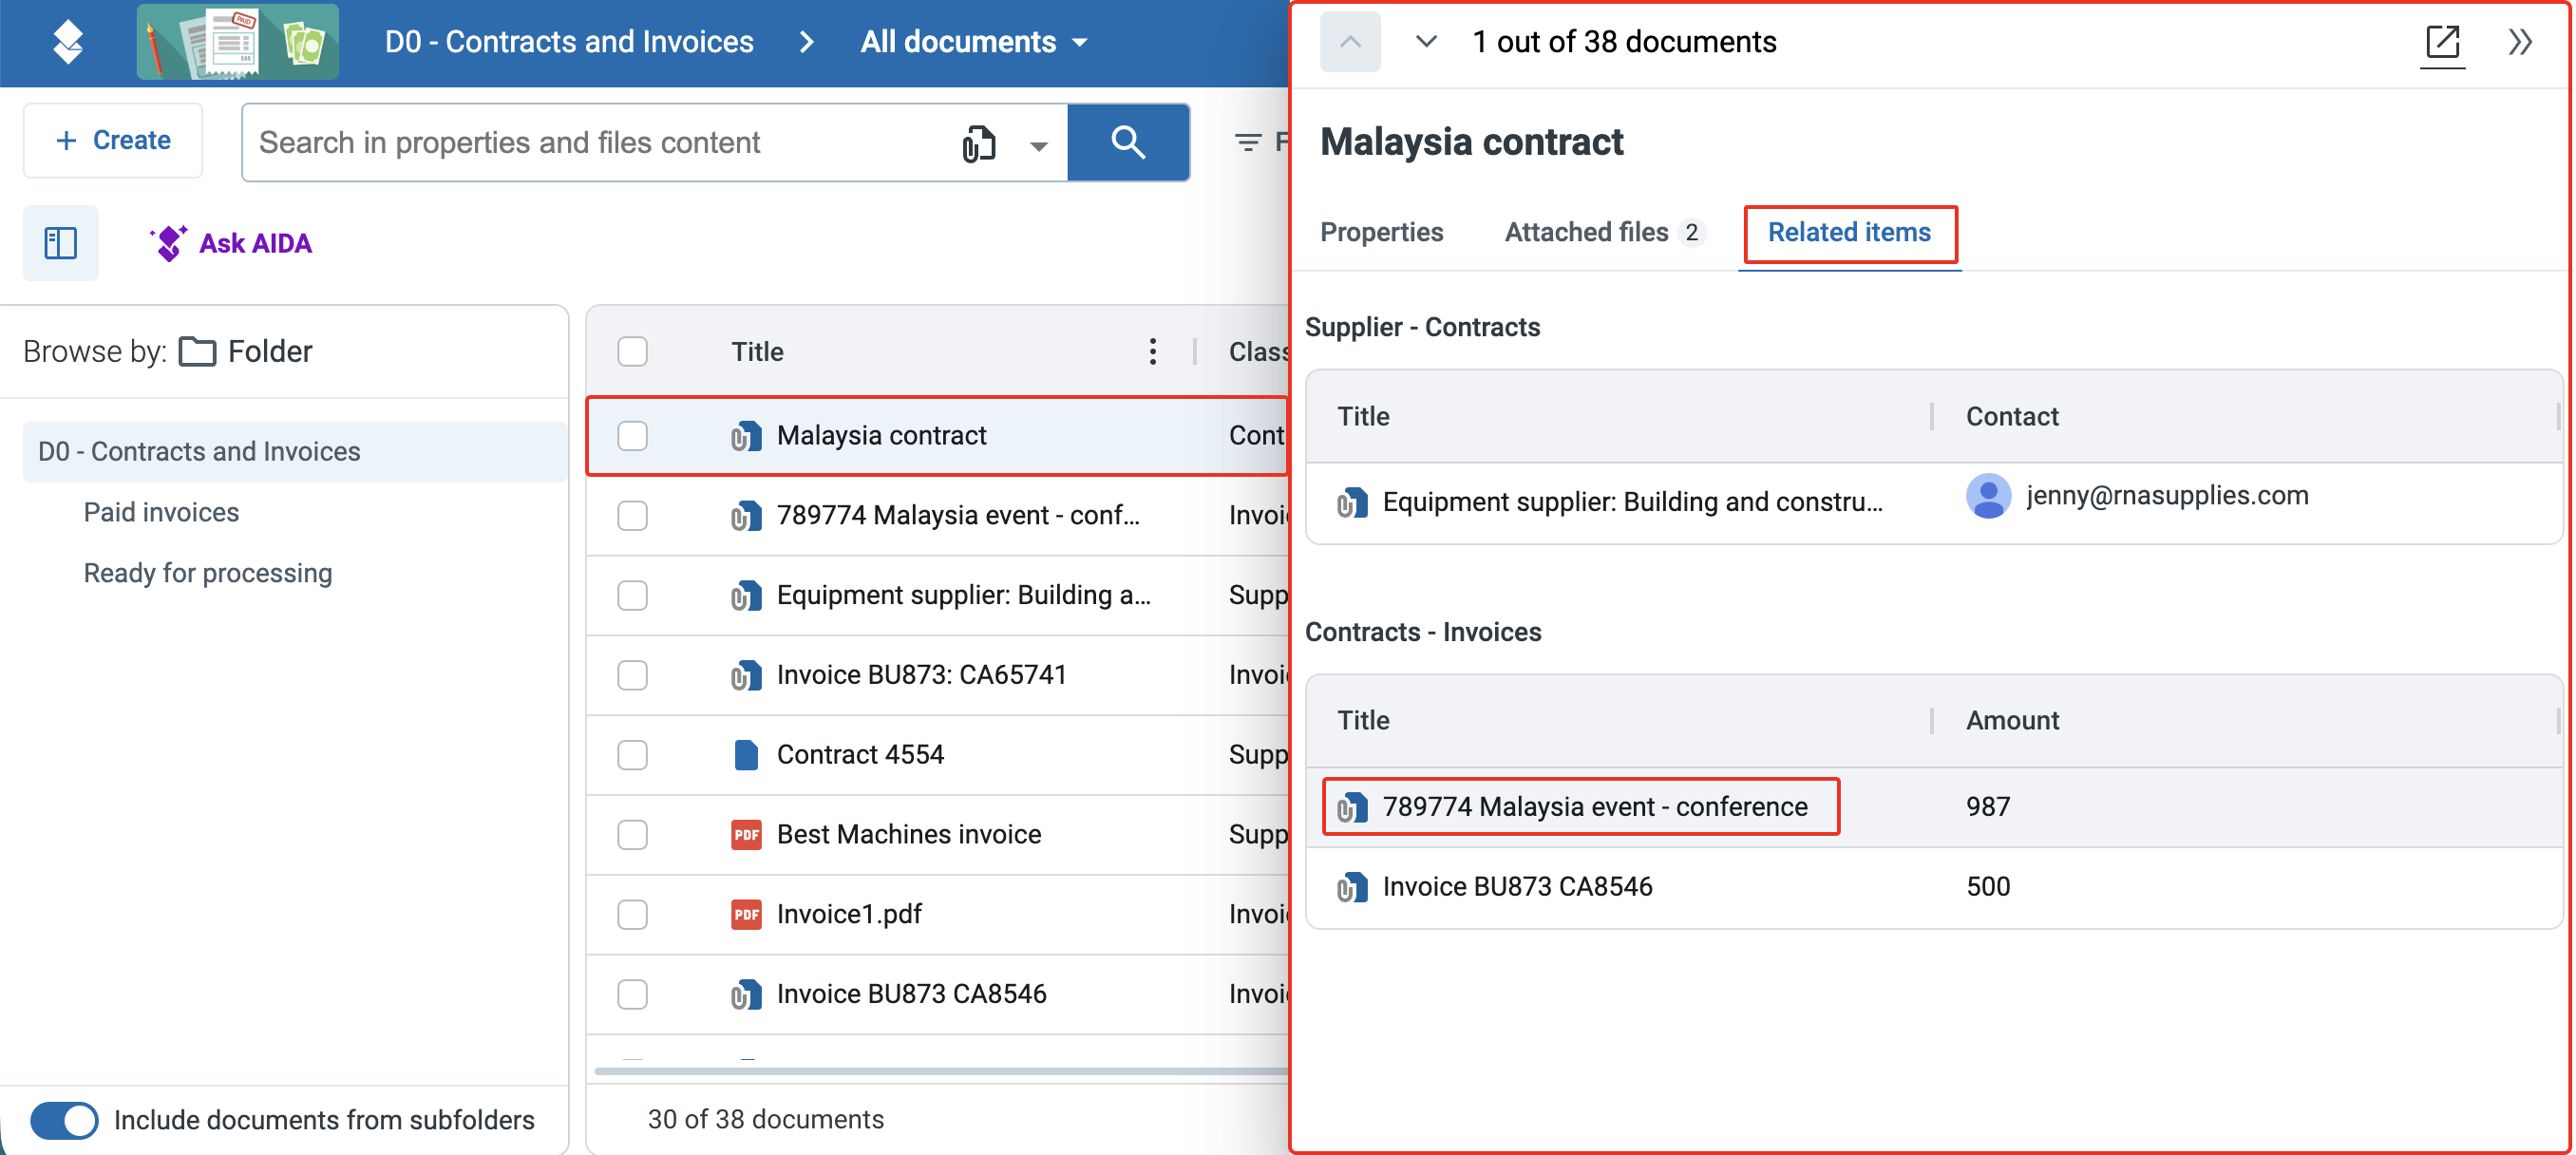Open the pop-out document icon

pos(2441,42)
